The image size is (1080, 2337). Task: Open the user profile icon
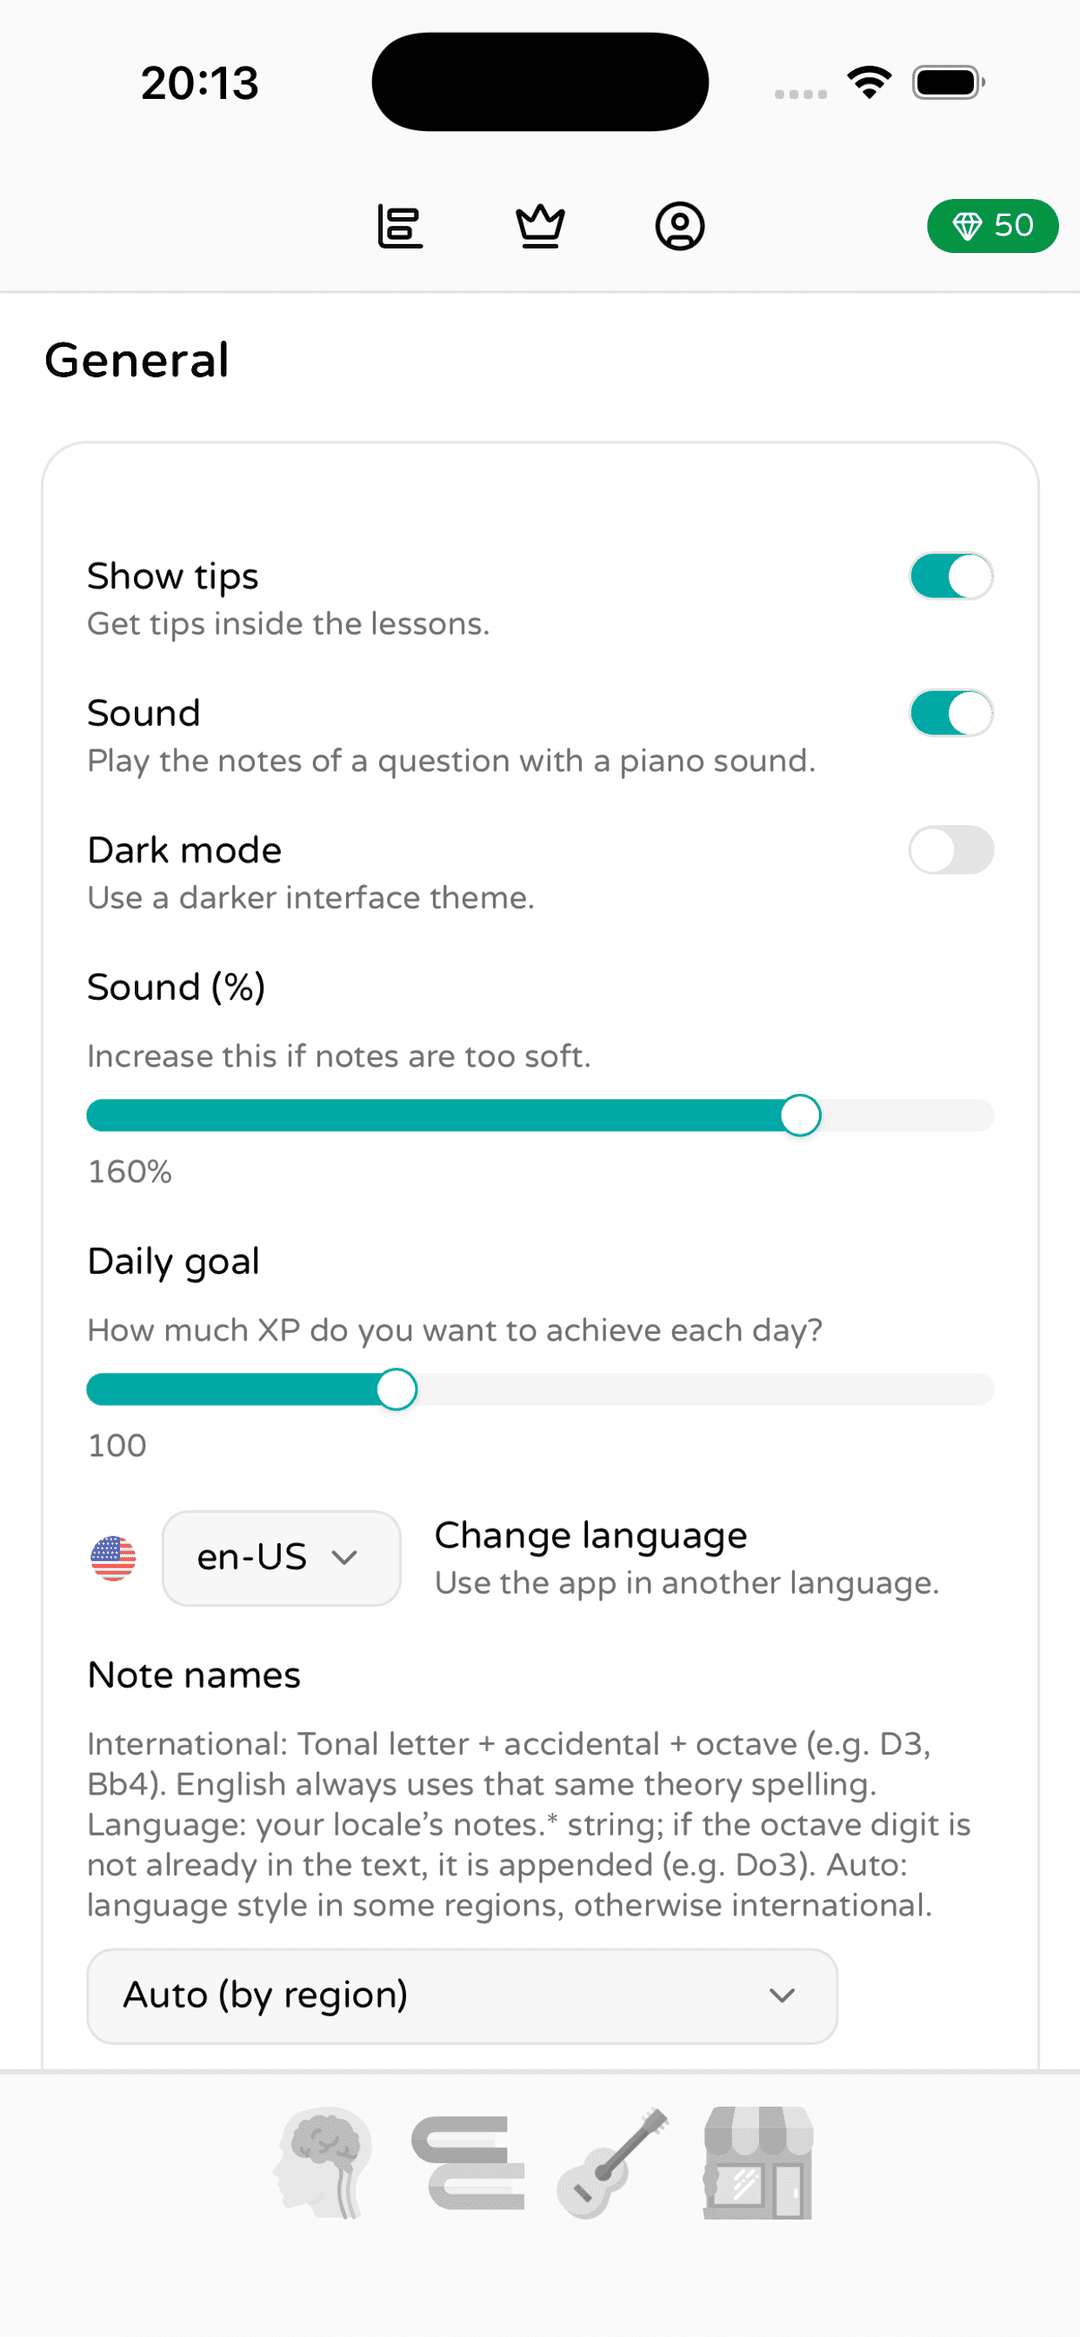point(680,226)
